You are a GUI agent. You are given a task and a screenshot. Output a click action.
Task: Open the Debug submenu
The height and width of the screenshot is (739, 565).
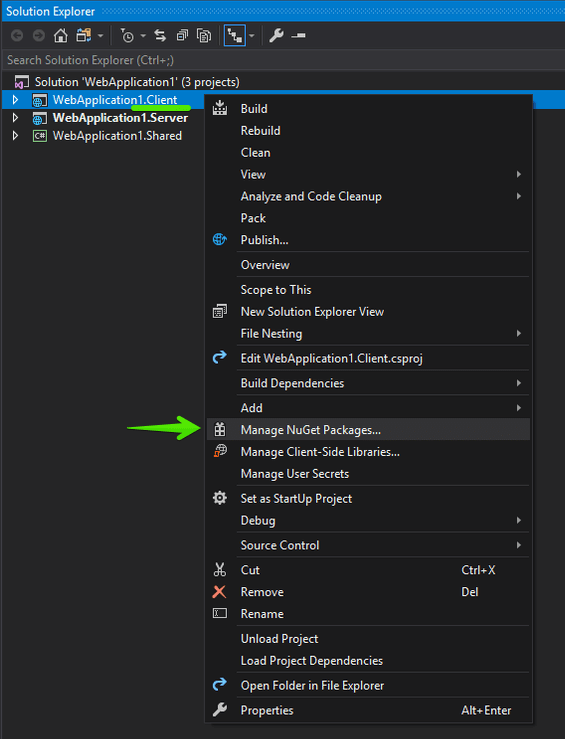pos(368,520)
